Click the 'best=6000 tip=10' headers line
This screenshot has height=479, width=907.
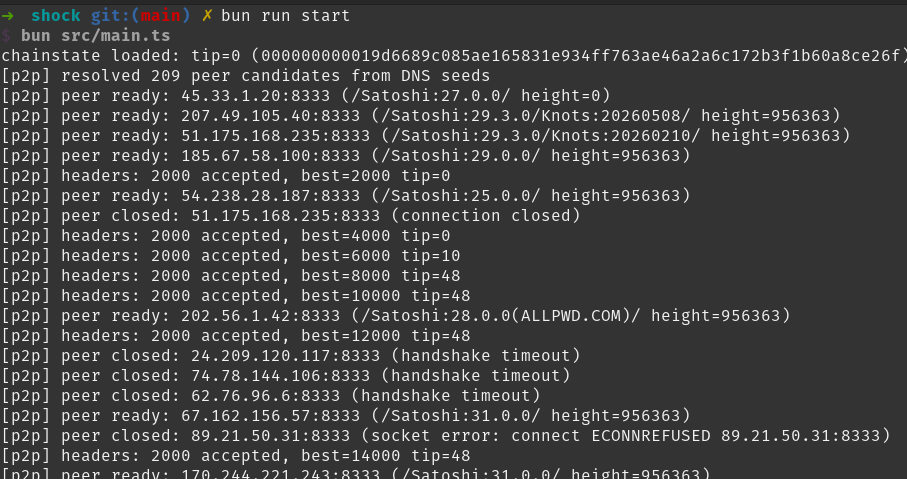pyautogui.click(x=231, y=256)
